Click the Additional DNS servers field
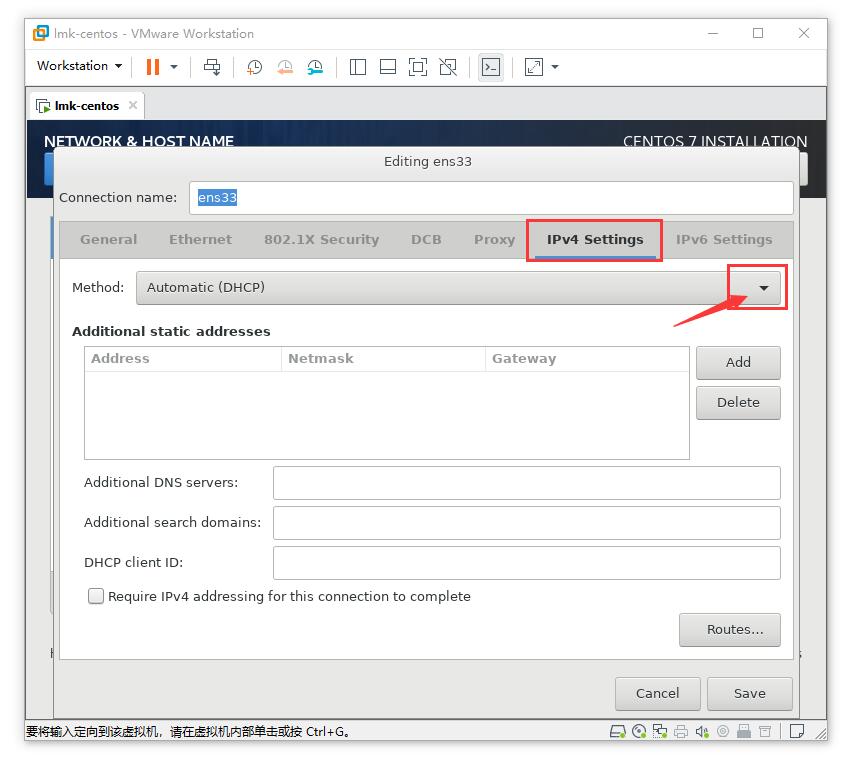 (526, 482)
